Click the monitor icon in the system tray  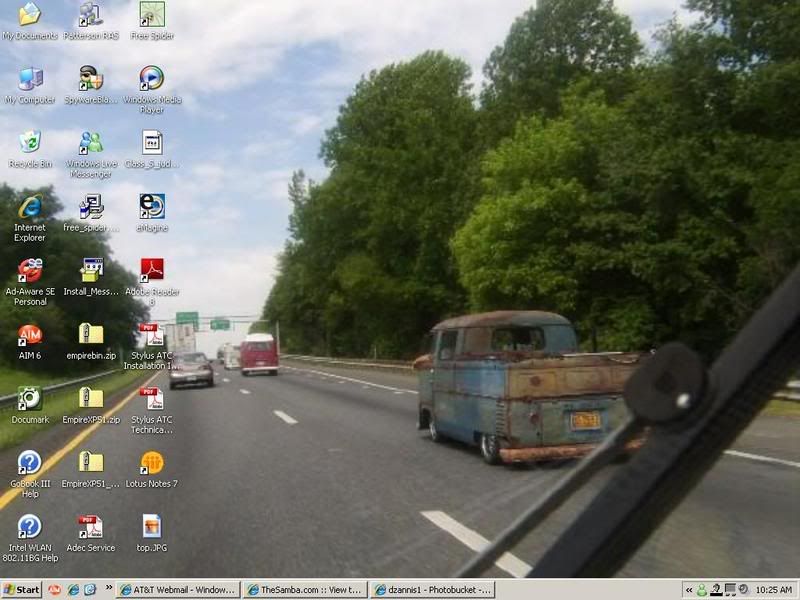tap(730, 590)
